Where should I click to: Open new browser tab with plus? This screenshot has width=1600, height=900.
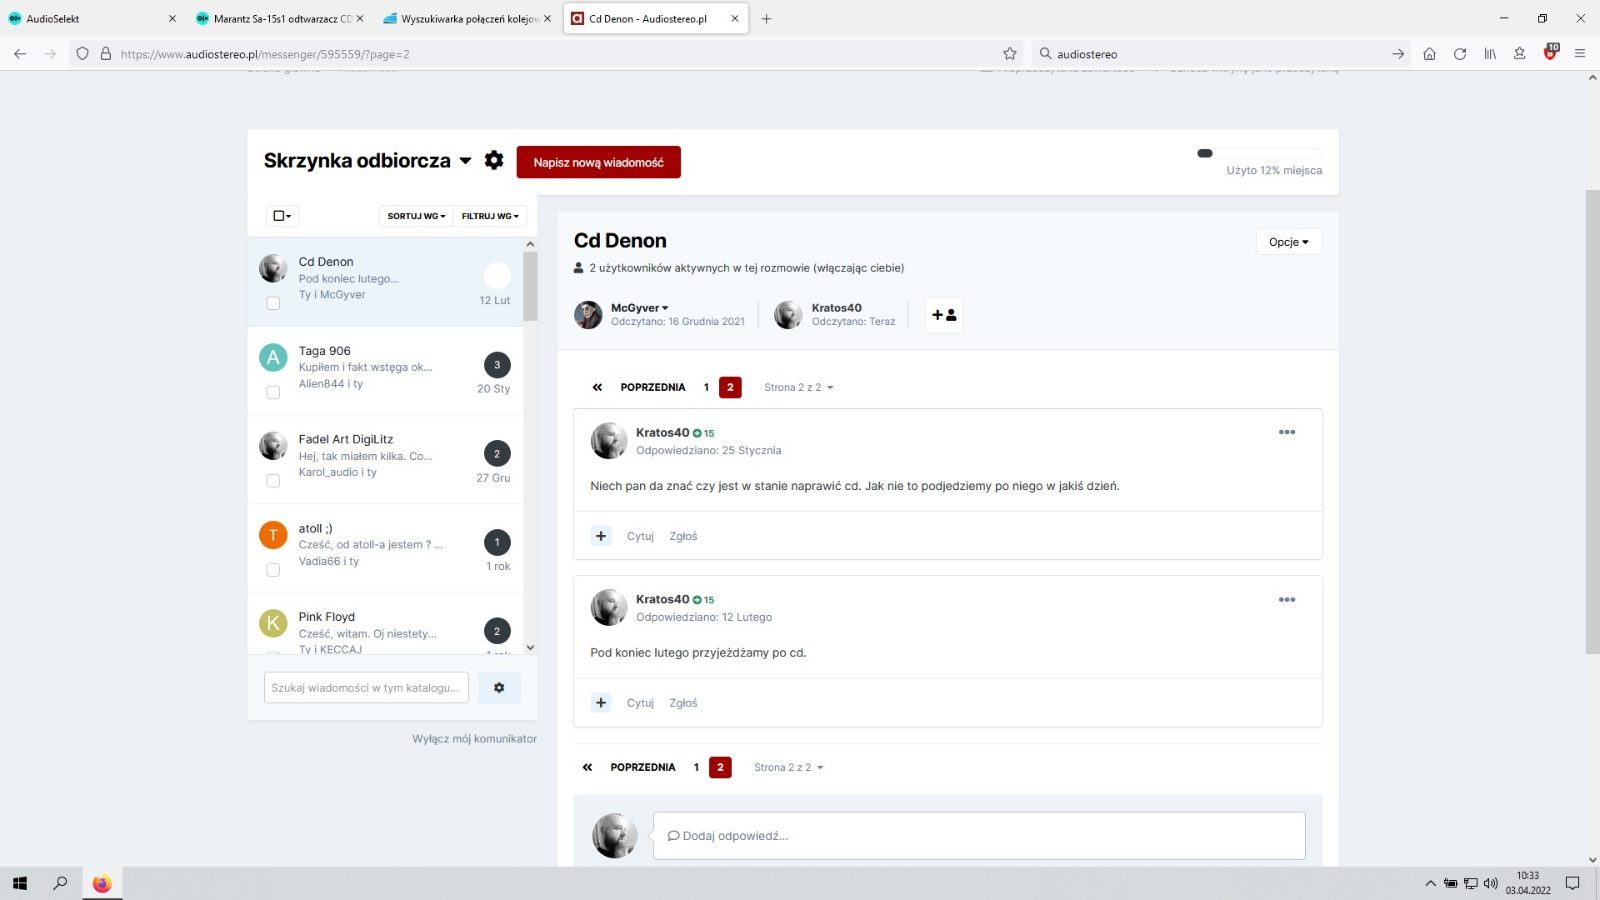pyautogui.click(x=766, y=18)
